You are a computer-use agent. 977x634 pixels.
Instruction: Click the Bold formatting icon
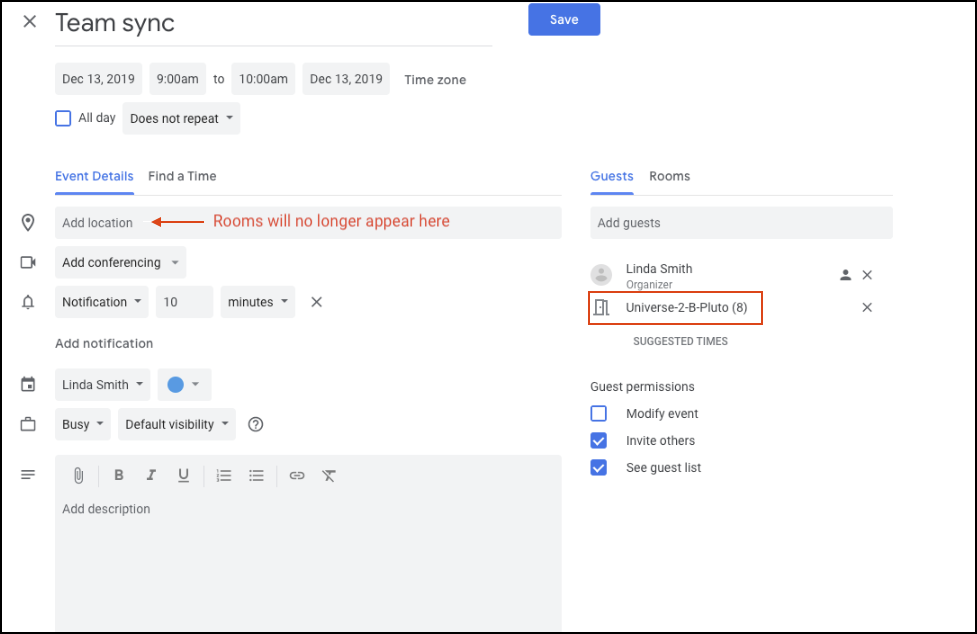click(x=118, y=475)
